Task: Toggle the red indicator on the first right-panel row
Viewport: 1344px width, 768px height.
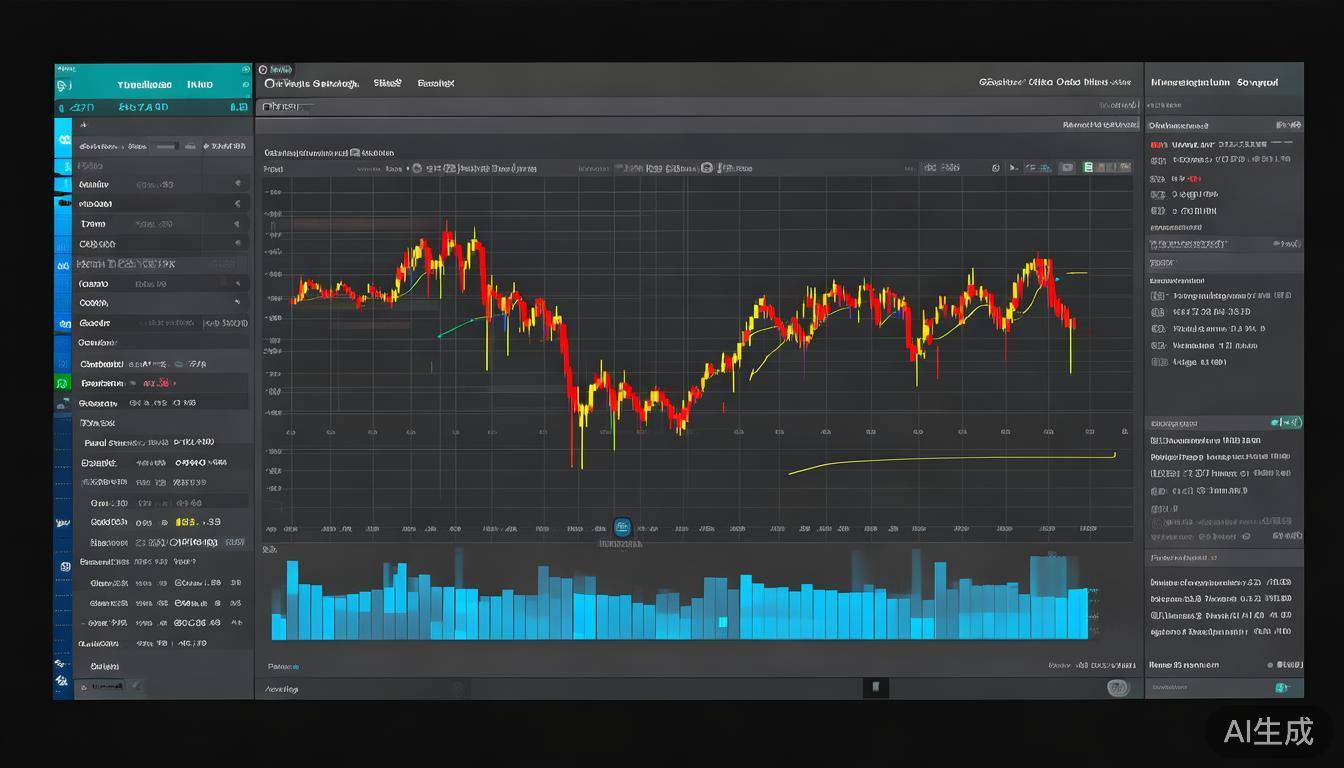Action: 1158,144
